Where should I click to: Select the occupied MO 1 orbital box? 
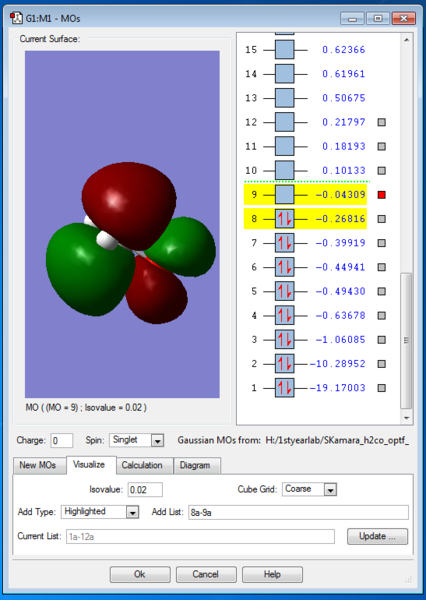click(x=284, y=388)
